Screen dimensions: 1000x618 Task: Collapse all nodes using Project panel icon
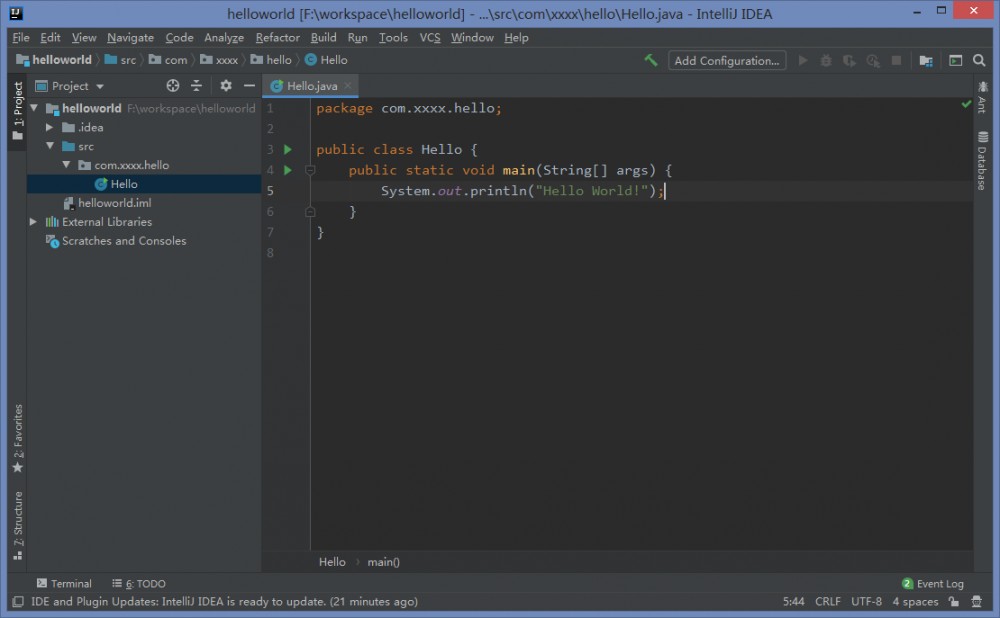[x=196, y=86]
